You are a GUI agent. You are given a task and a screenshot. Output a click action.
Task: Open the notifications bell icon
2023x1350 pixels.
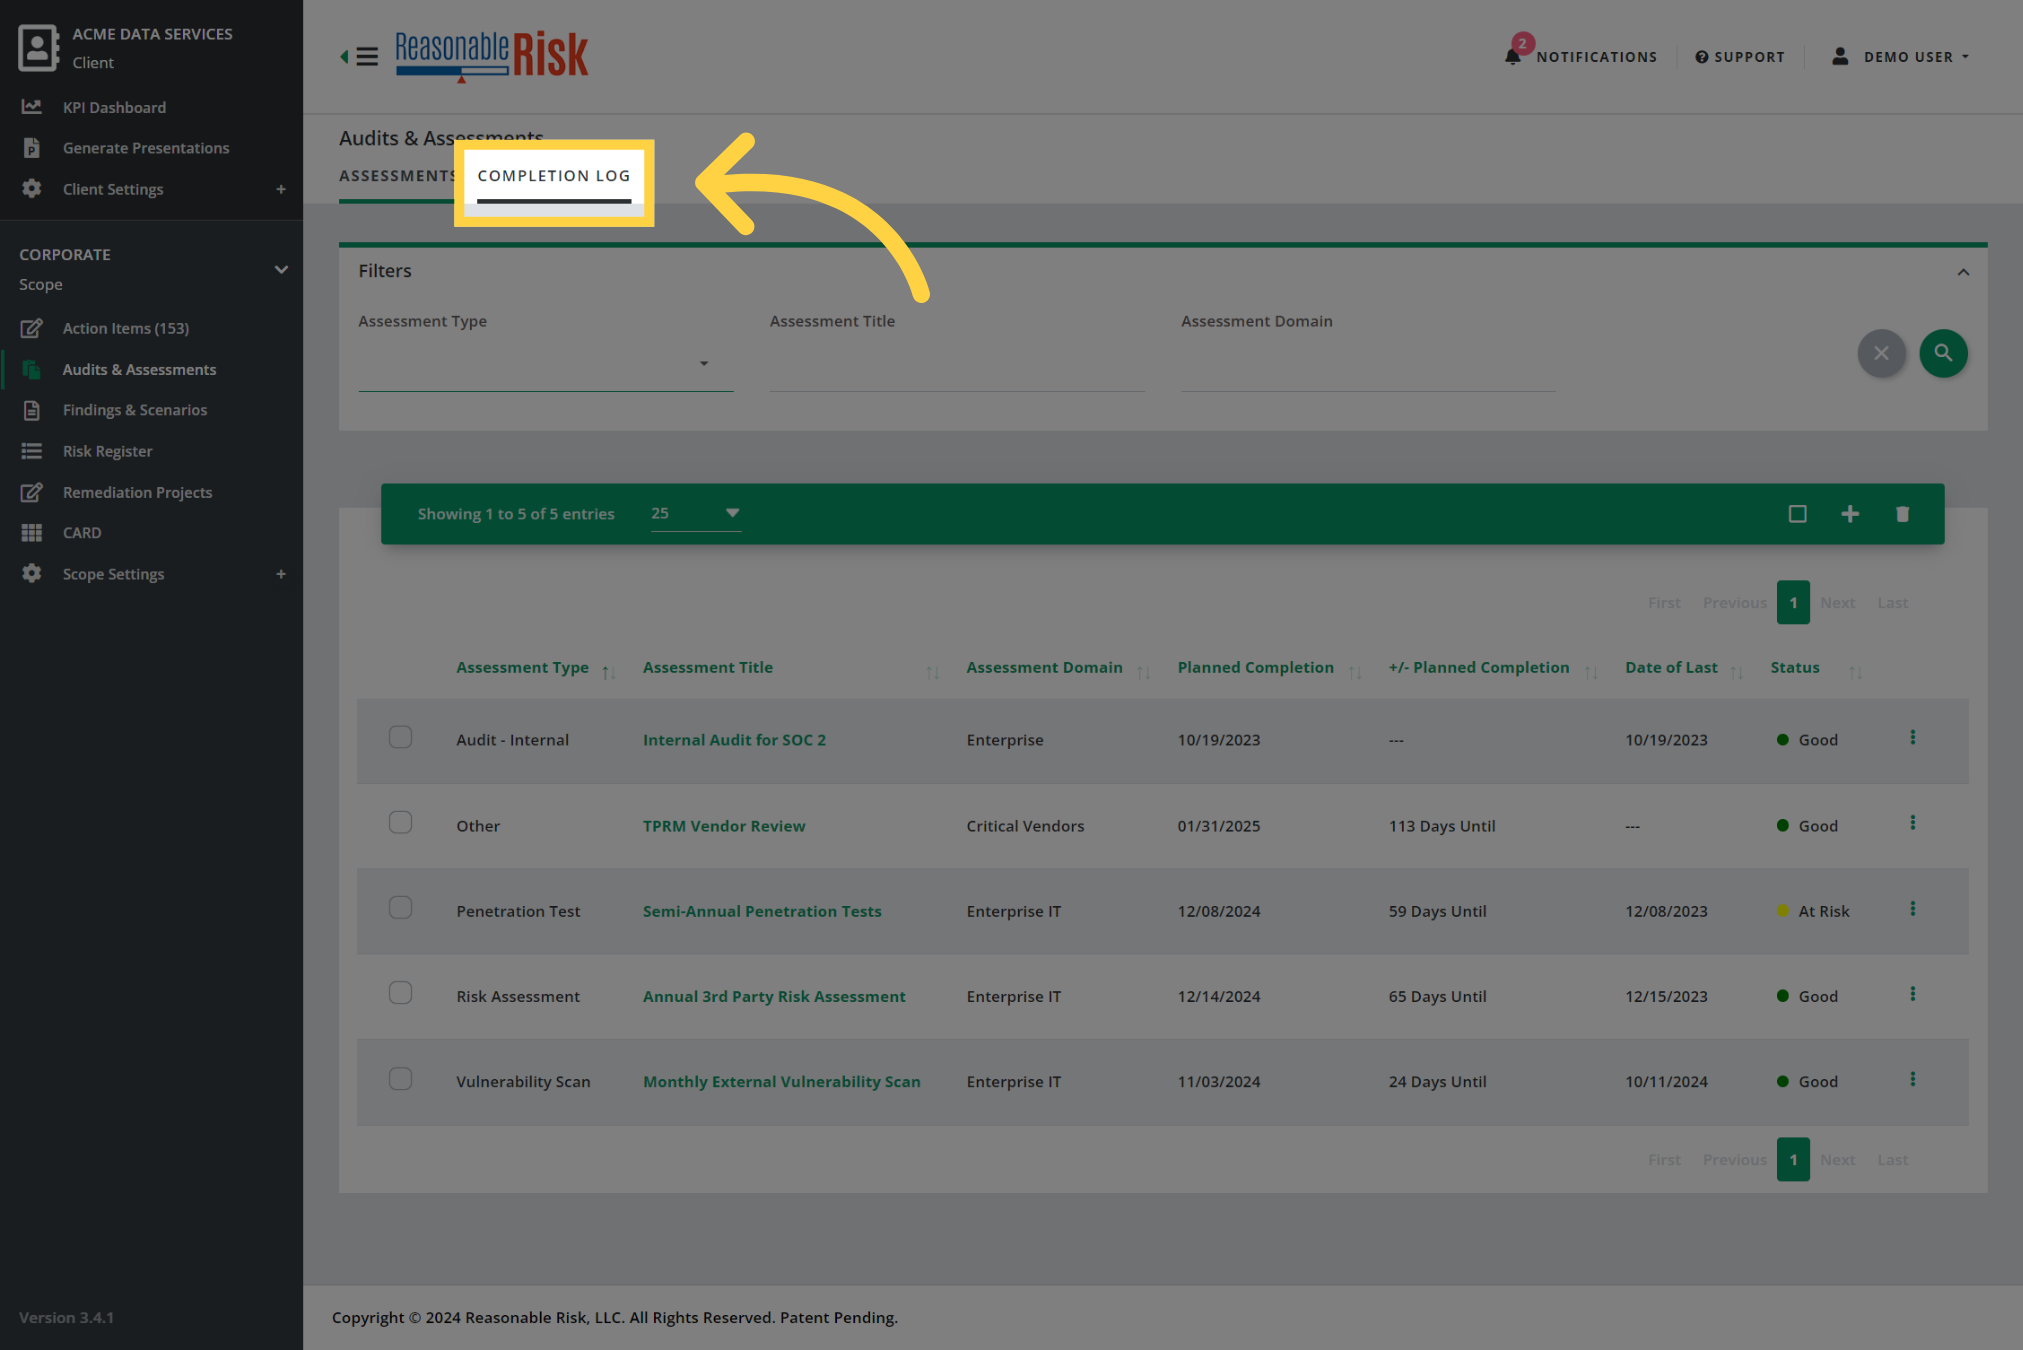pos(1513,56)
